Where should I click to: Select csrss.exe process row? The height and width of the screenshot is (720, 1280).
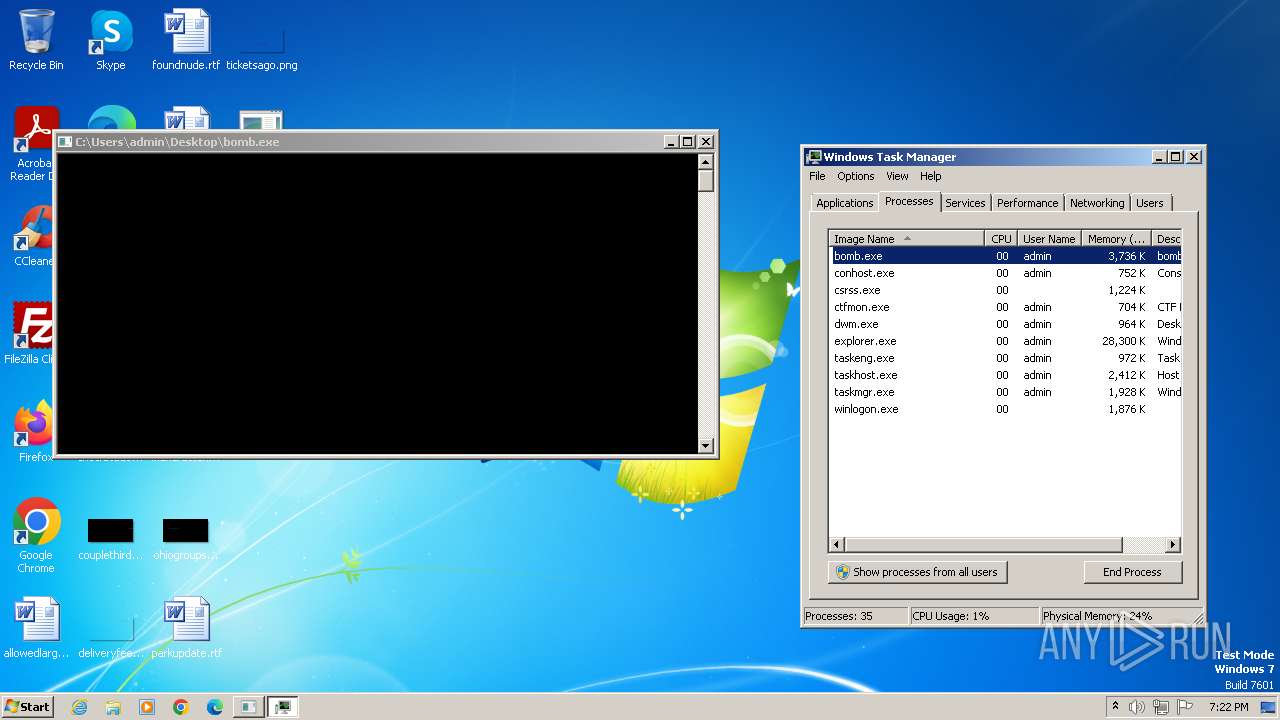pos(1005,290)
